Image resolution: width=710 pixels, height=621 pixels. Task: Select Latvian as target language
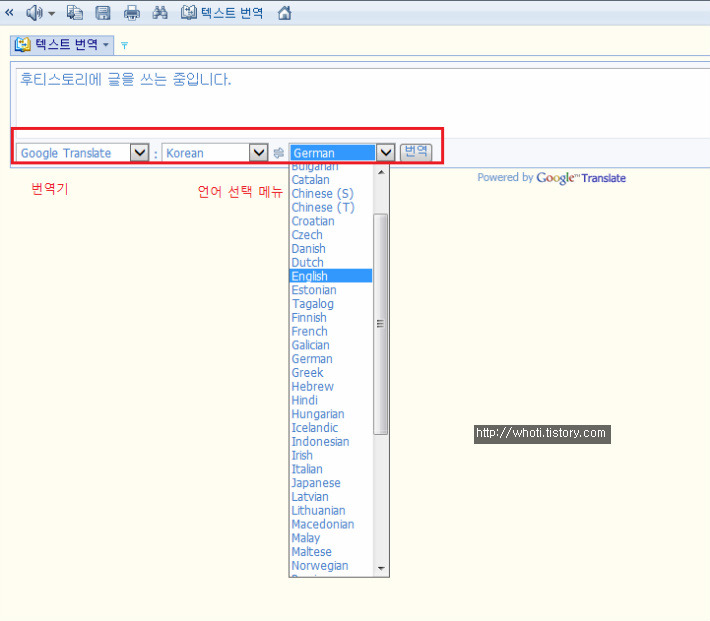331,497
